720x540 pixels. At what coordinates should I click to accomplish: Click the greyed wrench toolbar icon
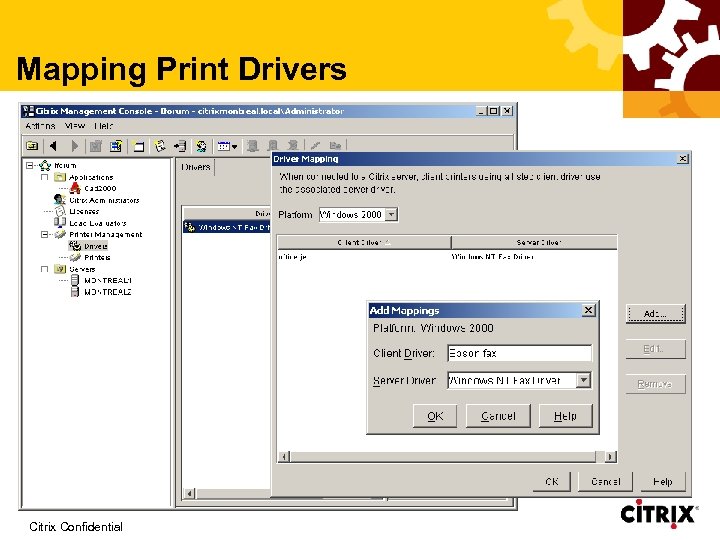pyautogui.click(x=315, y=146)
